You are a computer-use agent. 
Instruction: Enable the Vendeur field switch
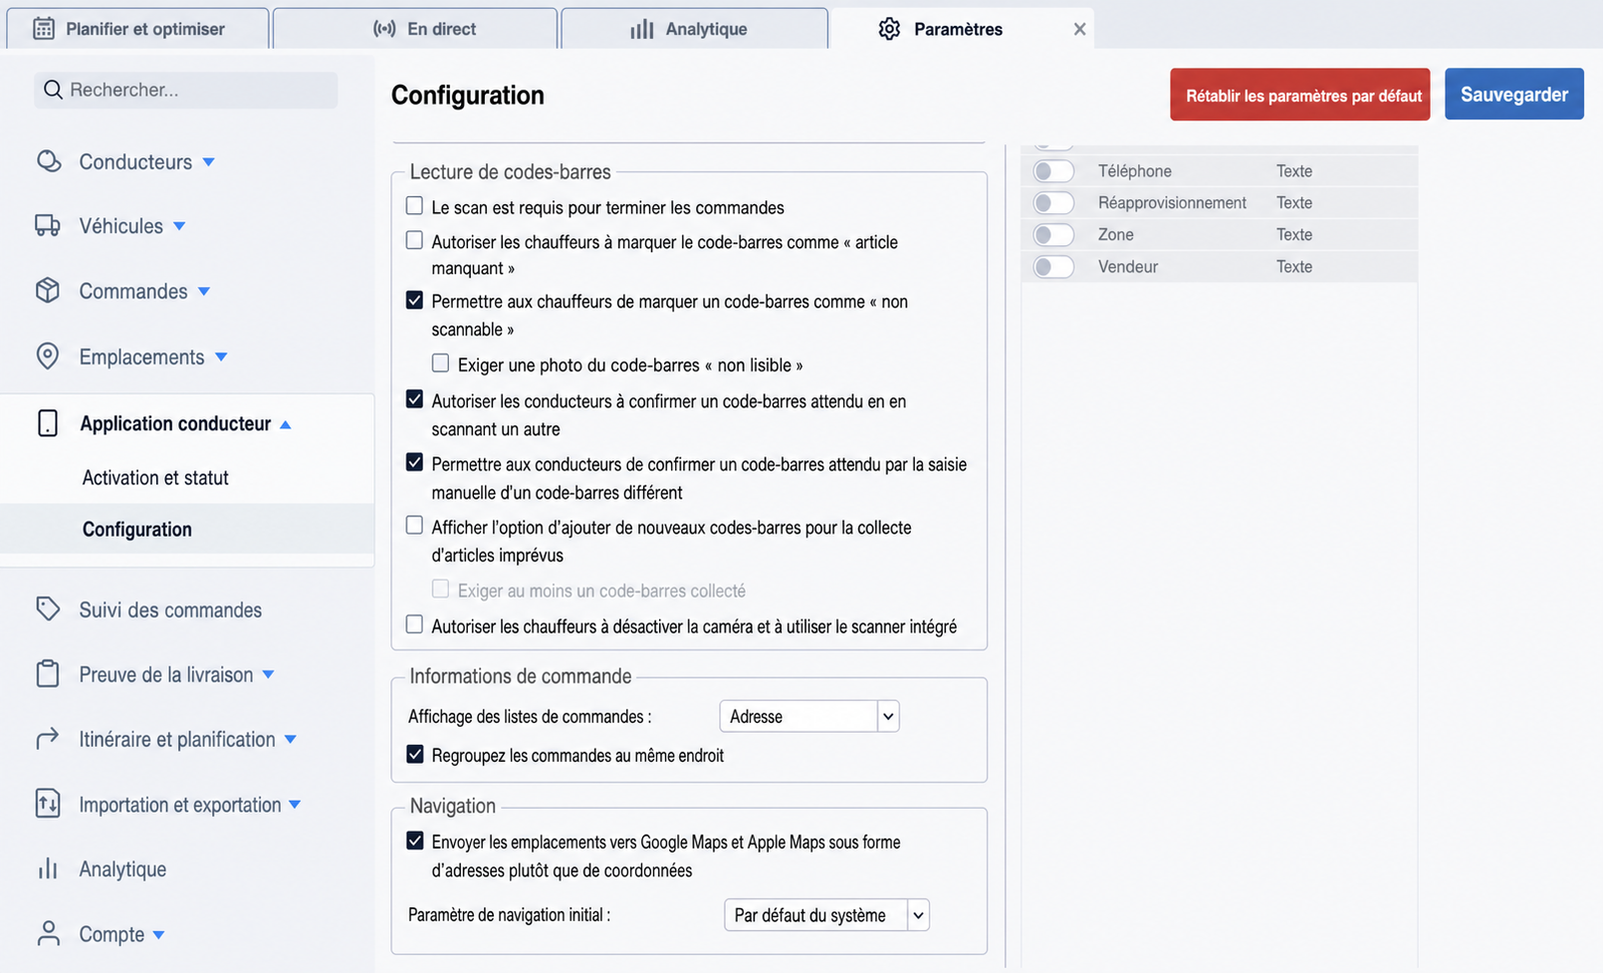[x=1054, y=267]
